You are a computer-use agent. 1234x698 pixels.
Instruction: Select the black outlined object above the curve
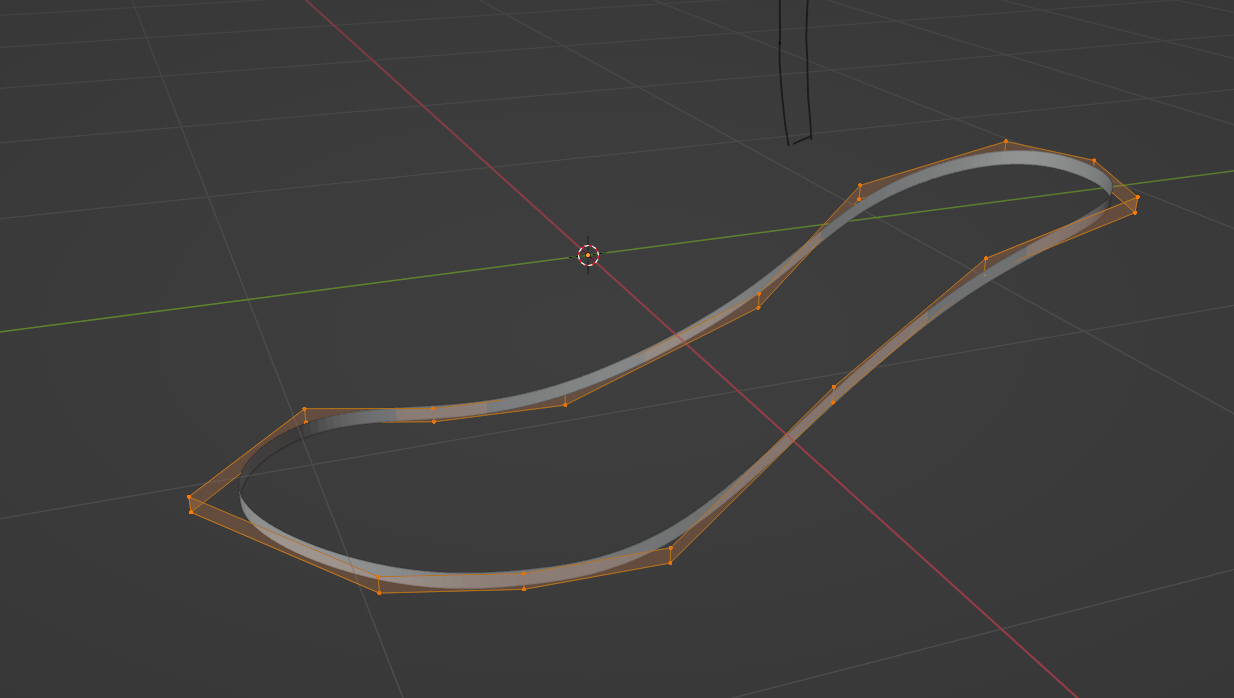tap(796, 72)
